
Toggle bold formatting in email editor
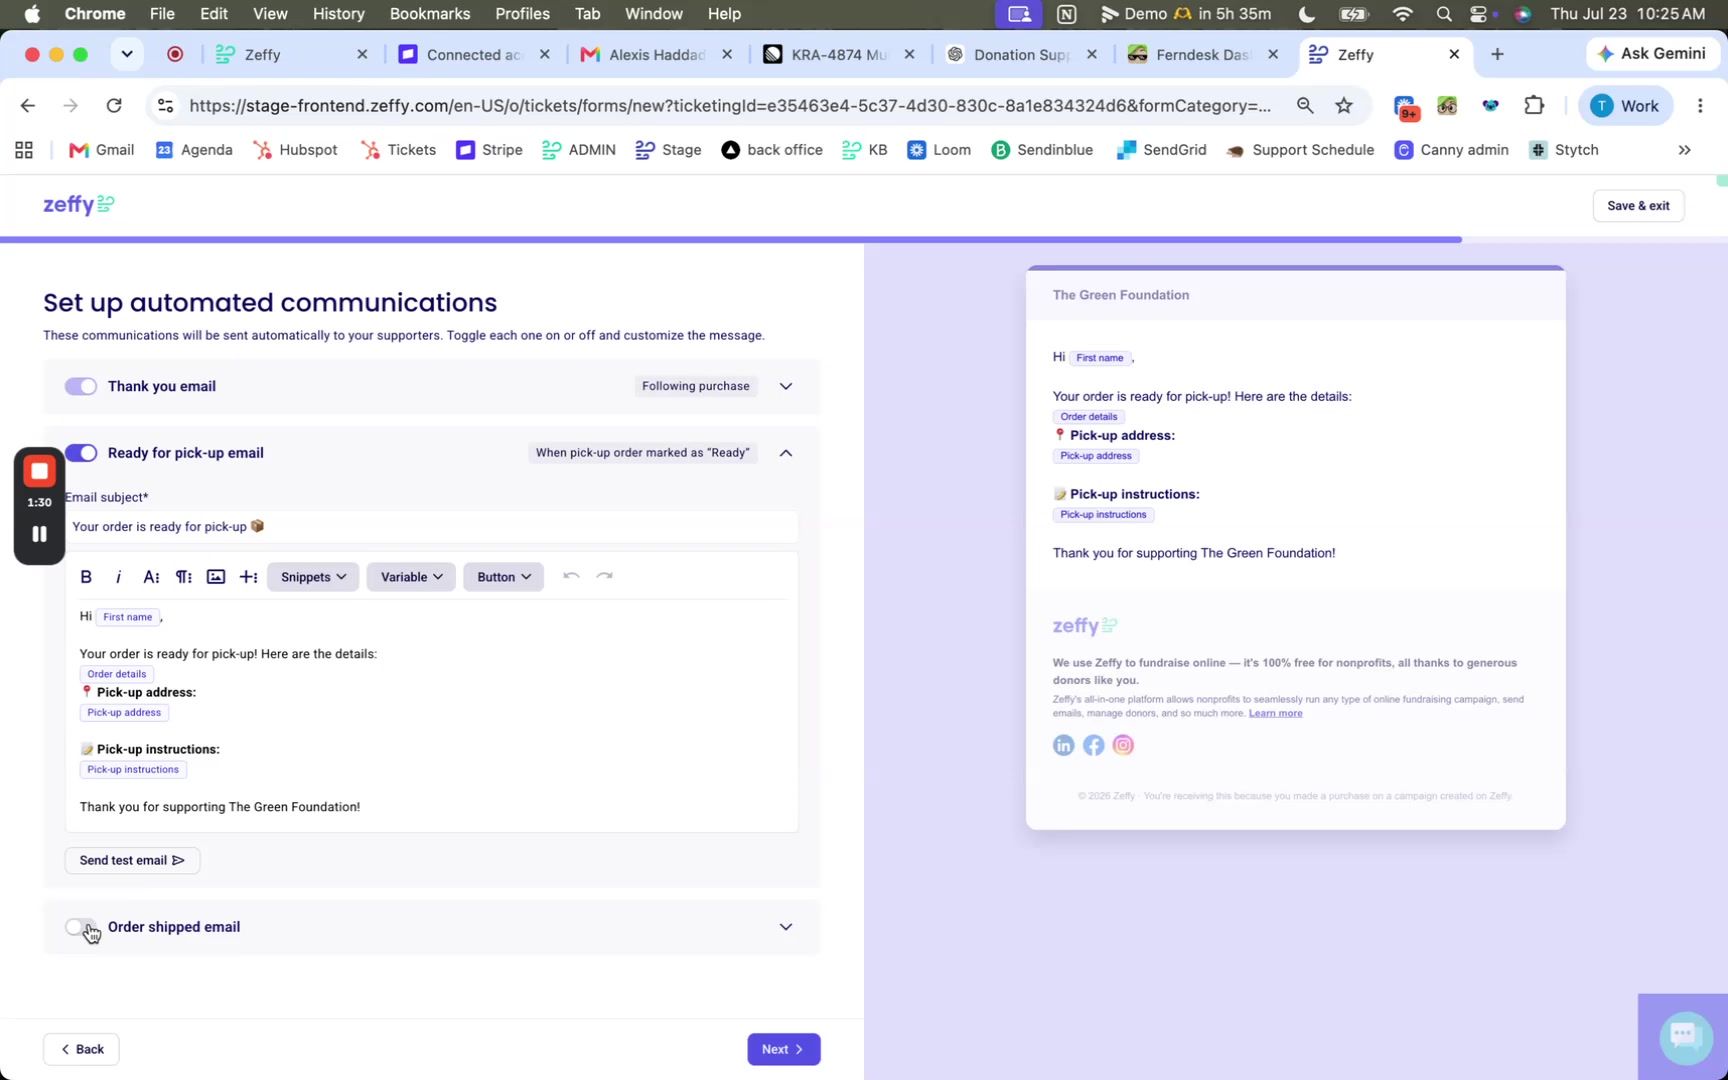(x=86, y=577)
